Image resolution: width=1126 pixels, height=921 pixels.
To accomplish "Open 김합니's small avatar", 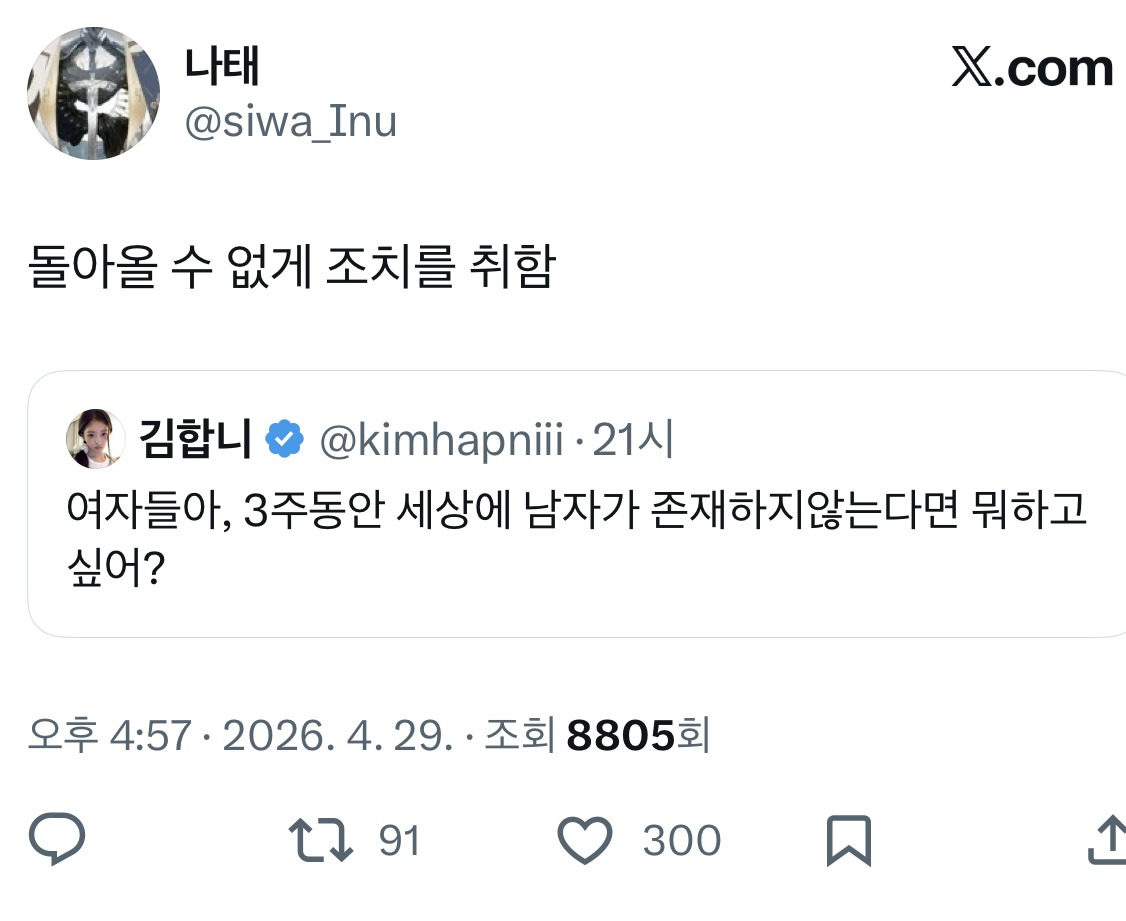I will click(96, 439).
